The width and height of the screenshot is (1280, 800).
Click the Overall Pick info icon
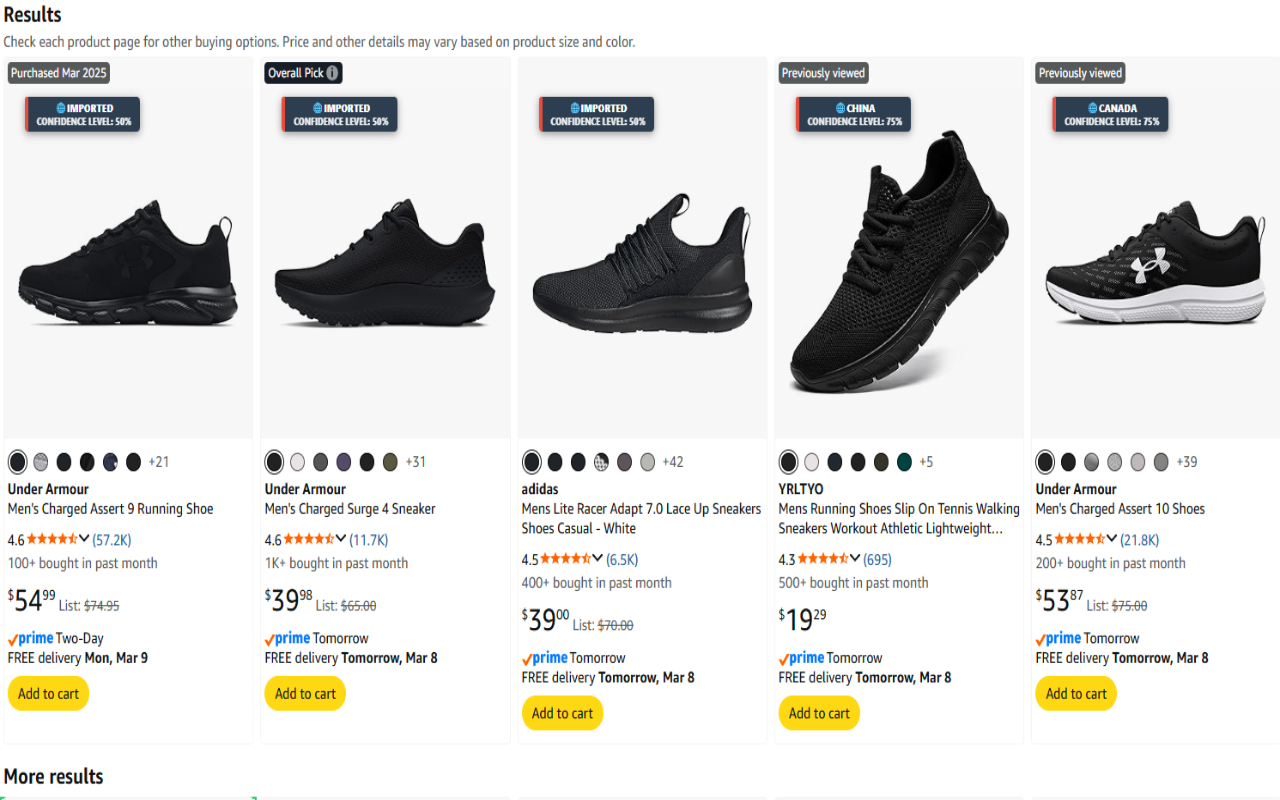click(x=333, y=73)
